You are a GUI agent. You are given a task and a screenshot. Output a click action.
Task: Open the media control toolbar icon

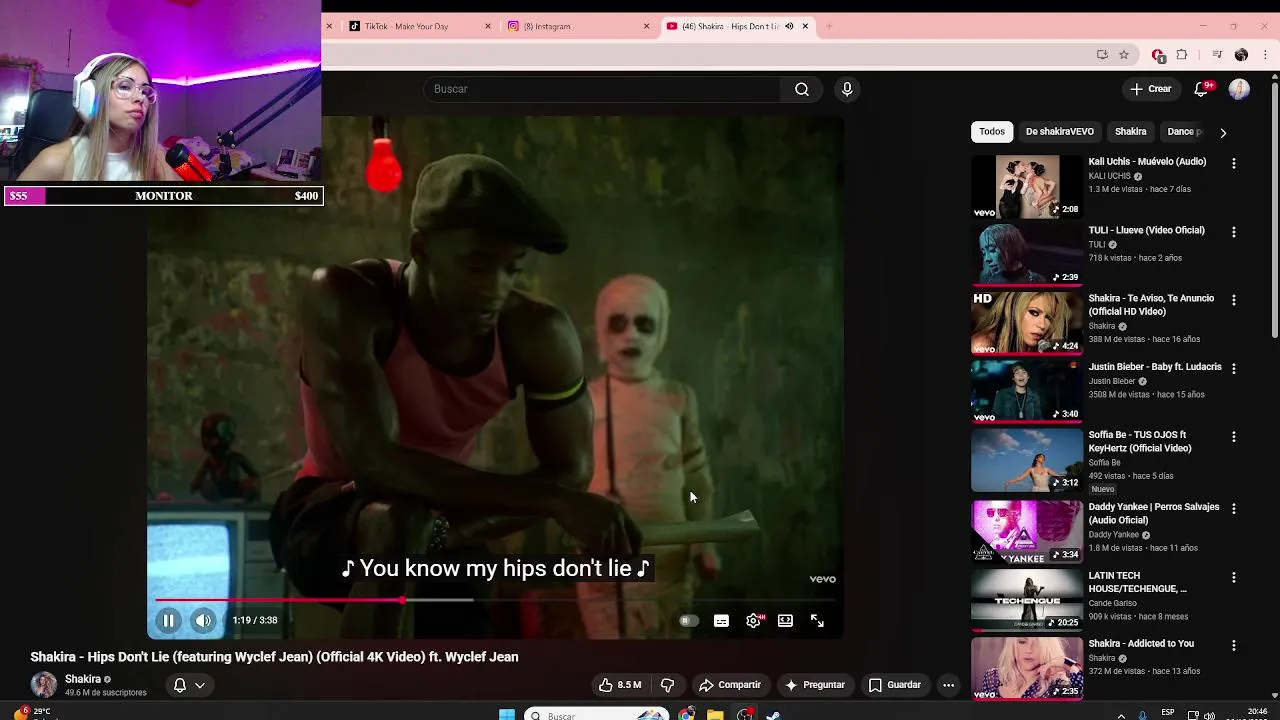click(1217, 55)
